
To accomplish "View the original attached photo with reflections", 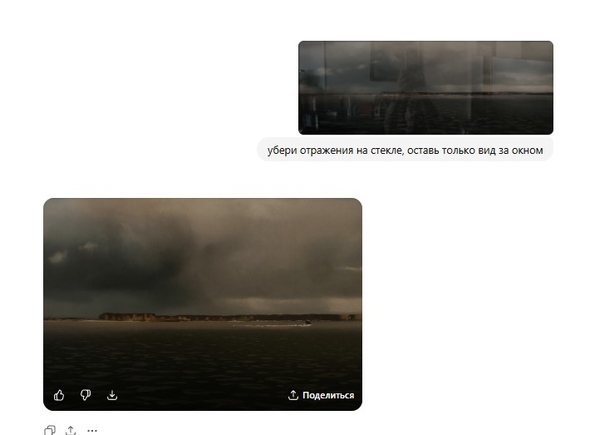I will [x=426, y=88].
